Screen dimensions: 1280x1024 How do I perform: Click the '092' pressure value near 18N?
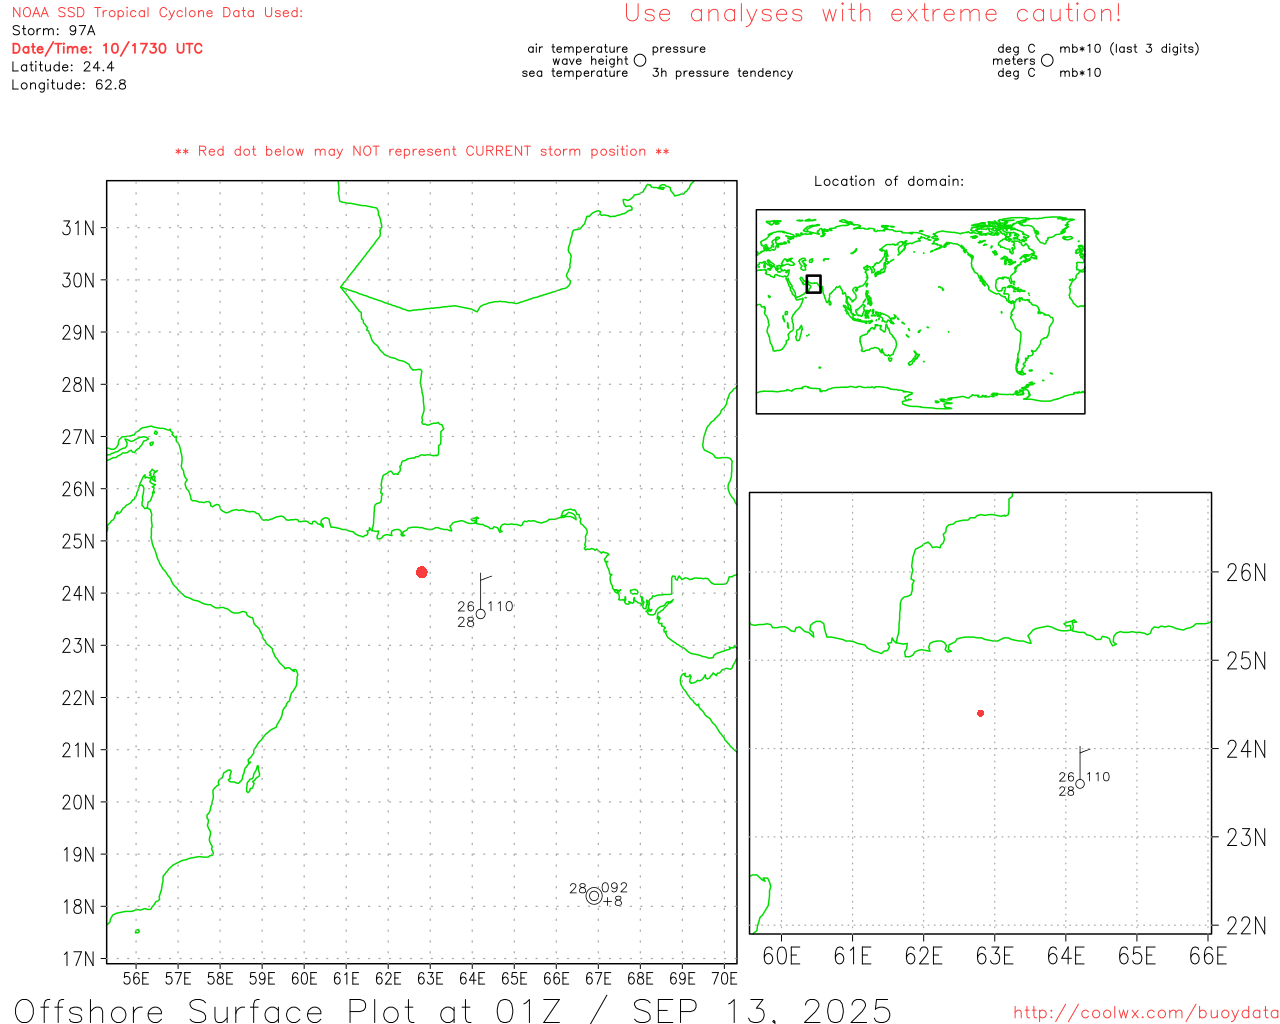point(615,888)
